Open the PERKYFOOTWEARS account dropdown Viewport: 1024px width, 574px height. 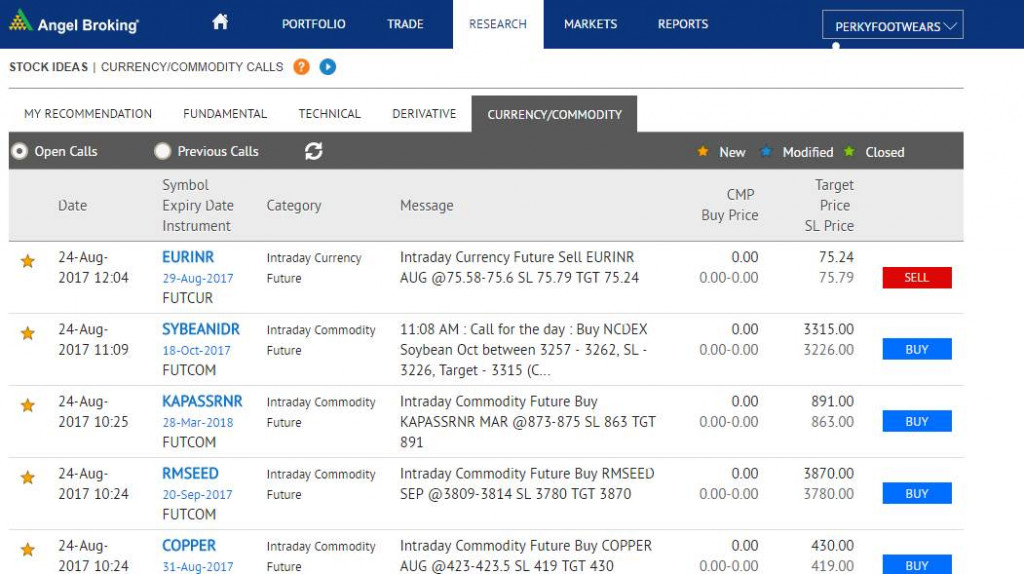(892, 26)
